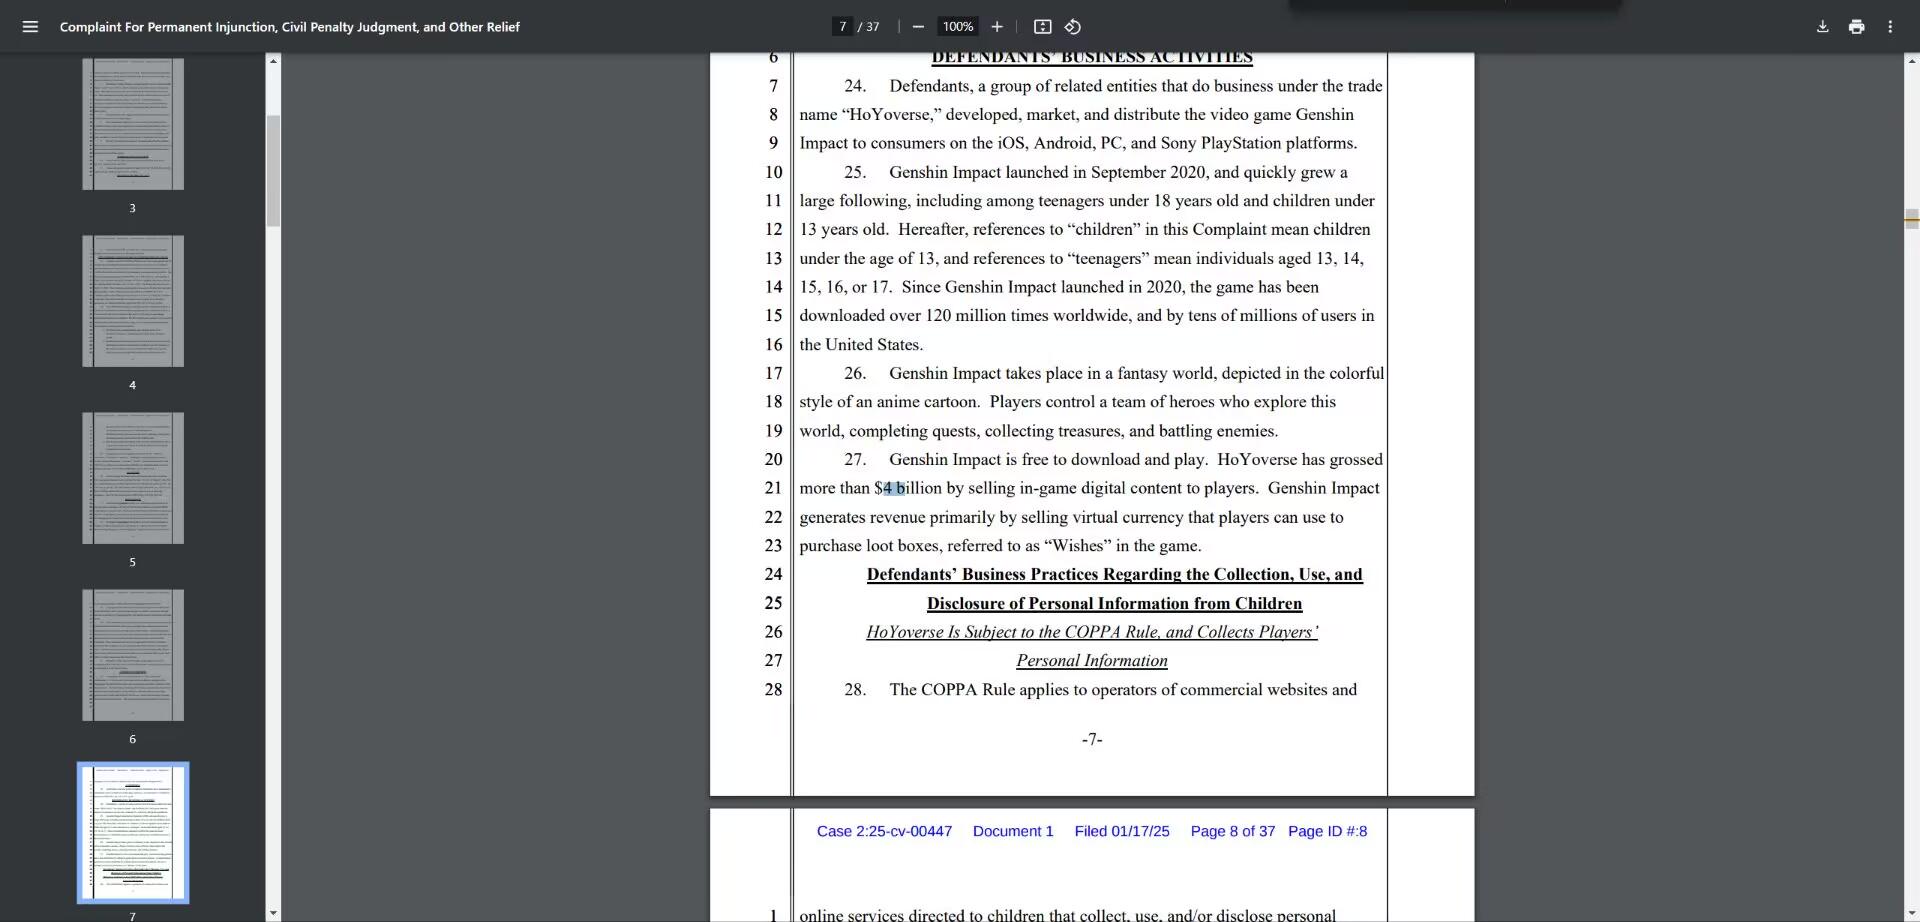This screenshot has height=922, width=1920.
Task: Click "Page ID #:8" header text
Action: (x=1327, y=831)
